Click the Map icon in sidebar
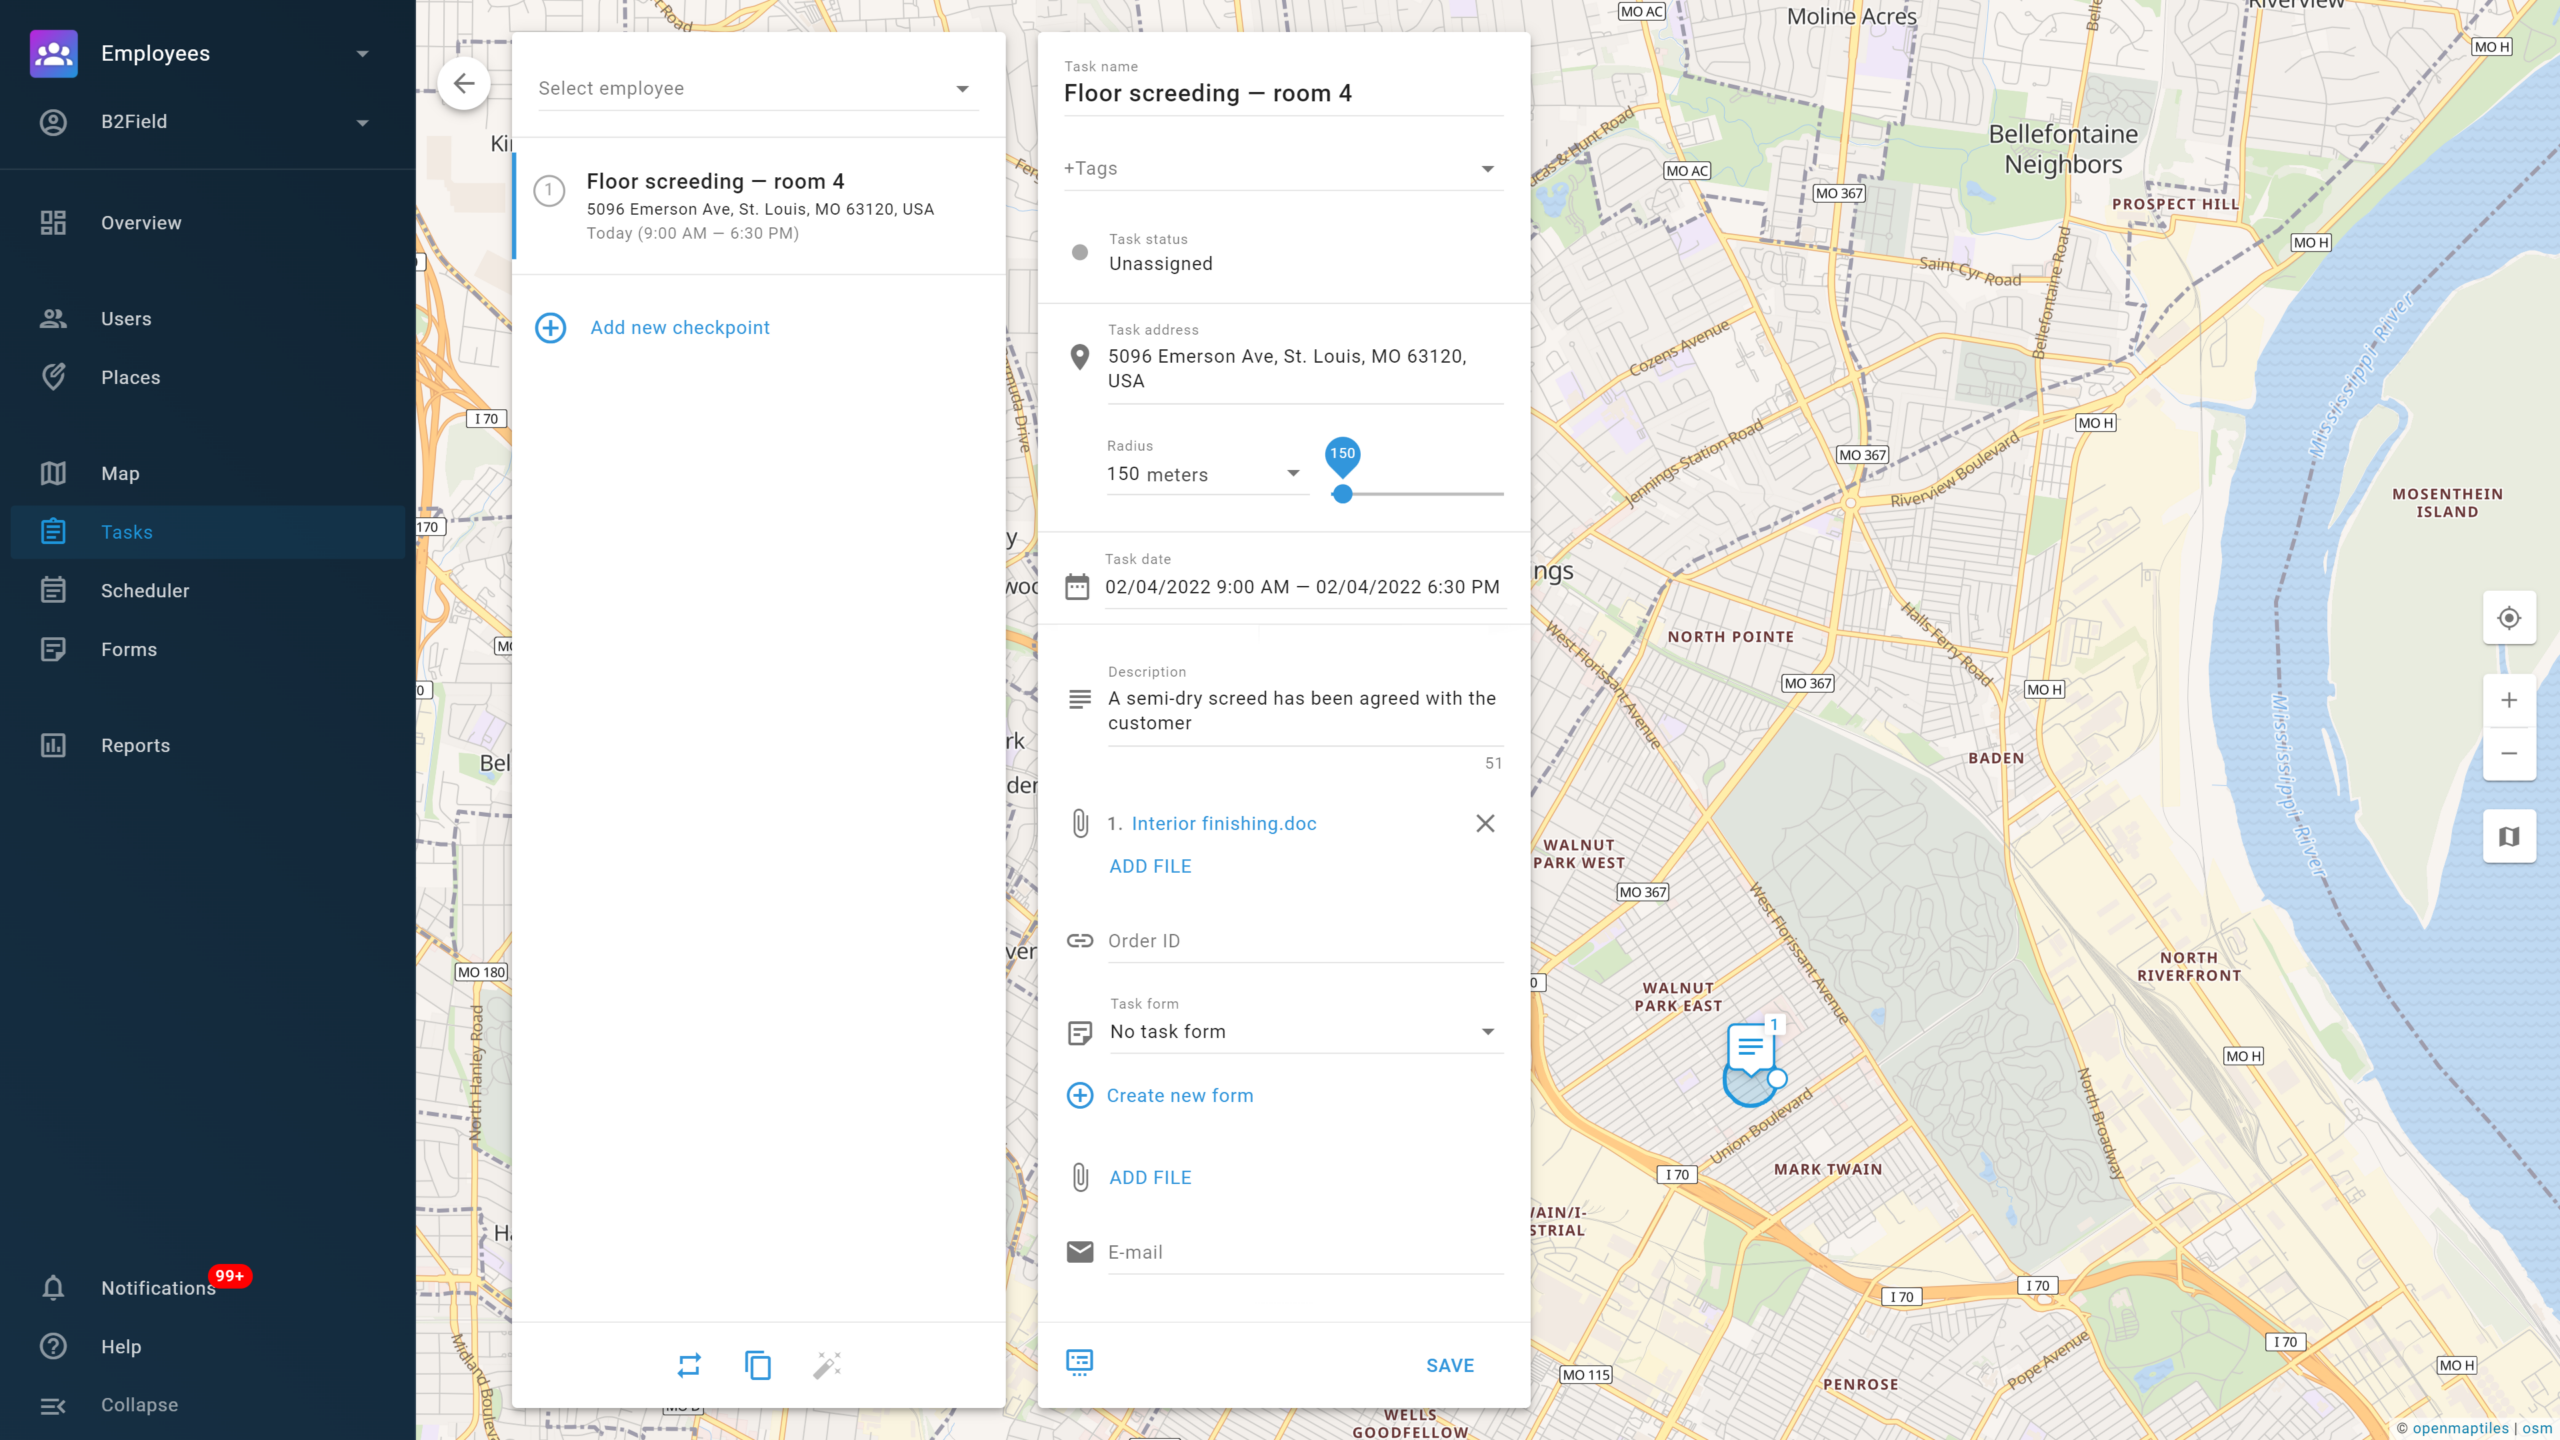 [x=53, y=473]
